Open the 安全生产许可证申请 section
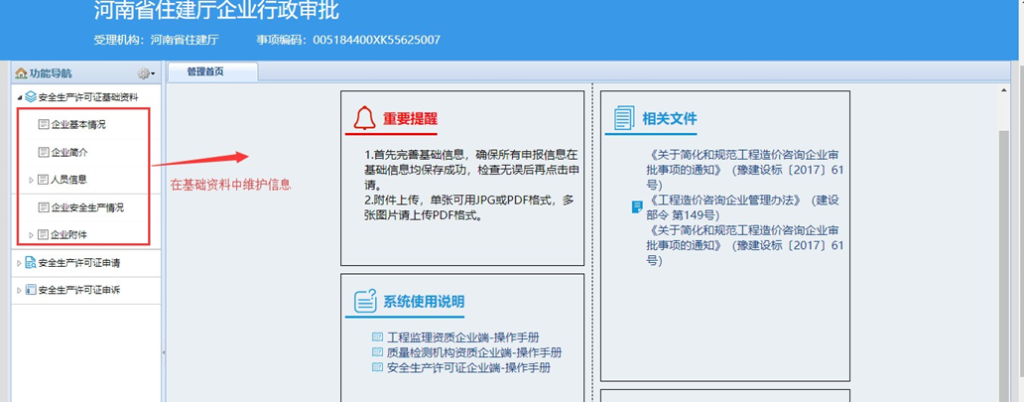The height and width of the screenshot is (402, 1024). coord(79,264)
